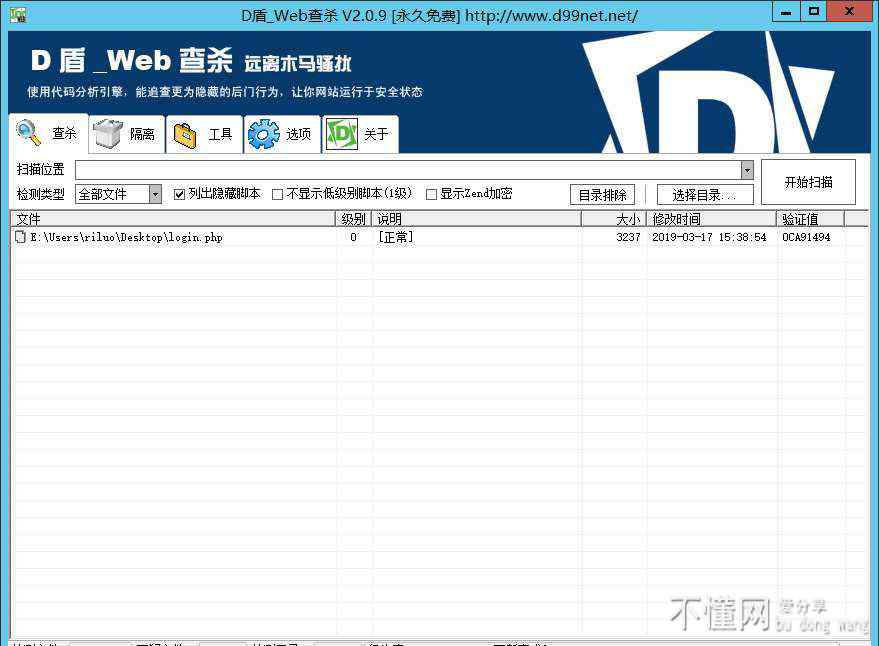Viewport: 879px width, 646px height.
Task: Click the 工具 toolbox icon
Action: (x=185, y=134)
